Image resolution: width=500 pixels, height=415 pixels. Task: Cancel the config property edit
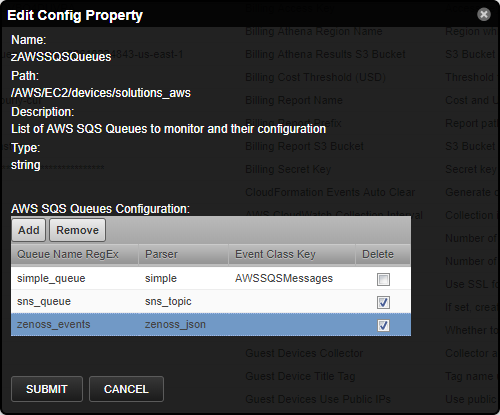coord(126,389)
